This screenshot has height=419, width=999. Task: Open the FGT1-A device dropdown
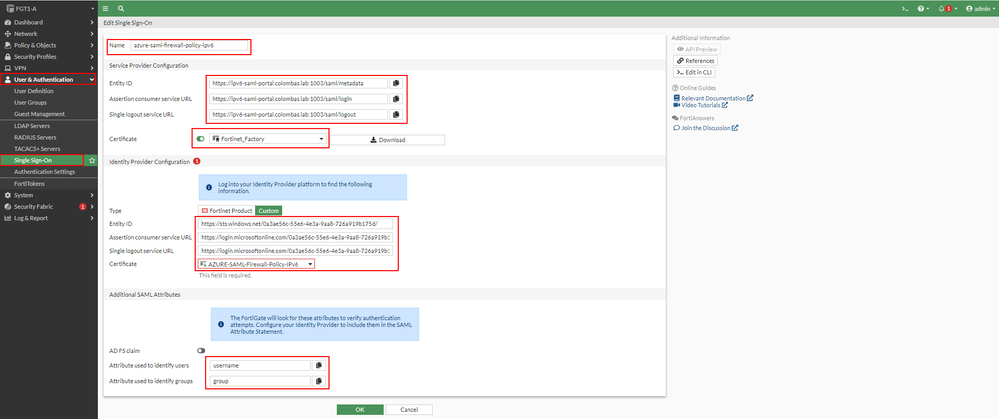pos(49,9)
